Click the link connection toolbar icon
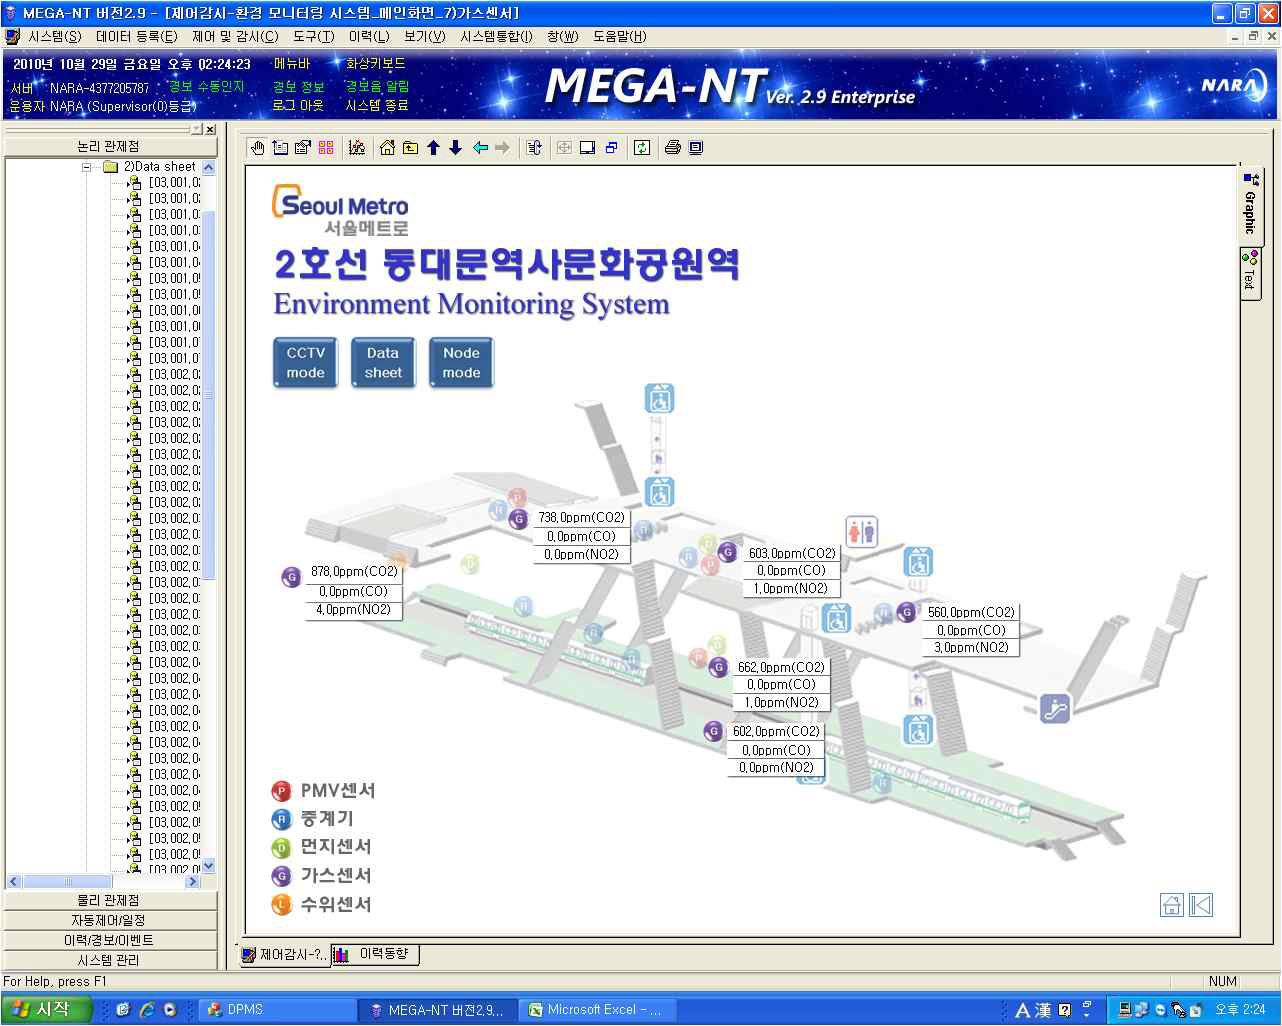This screenshot has height=1026, width=1282. point(534,148)
